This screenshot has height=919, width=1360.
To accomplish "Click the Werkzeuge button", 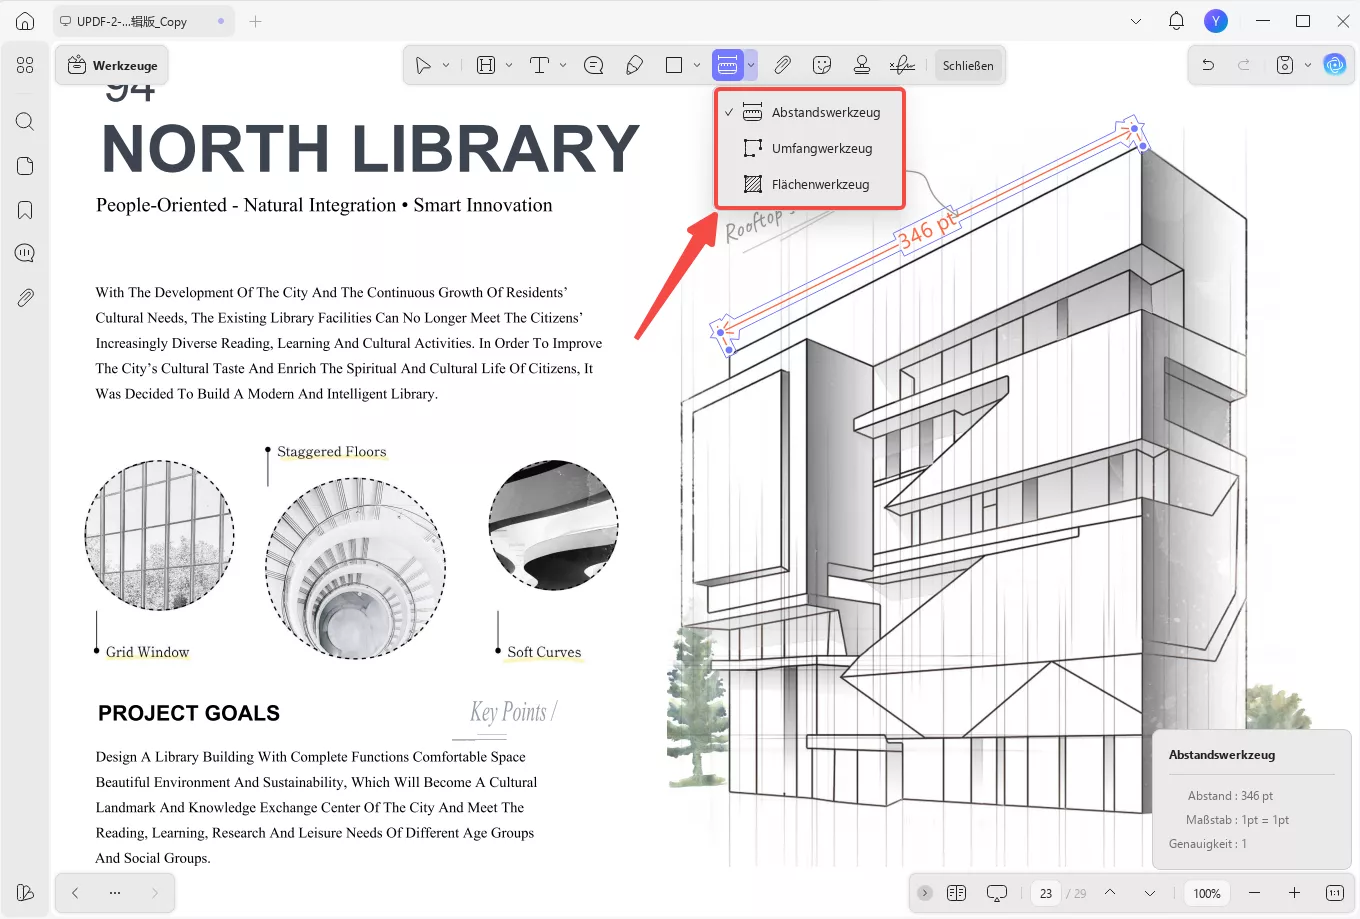I will point(112,65).
